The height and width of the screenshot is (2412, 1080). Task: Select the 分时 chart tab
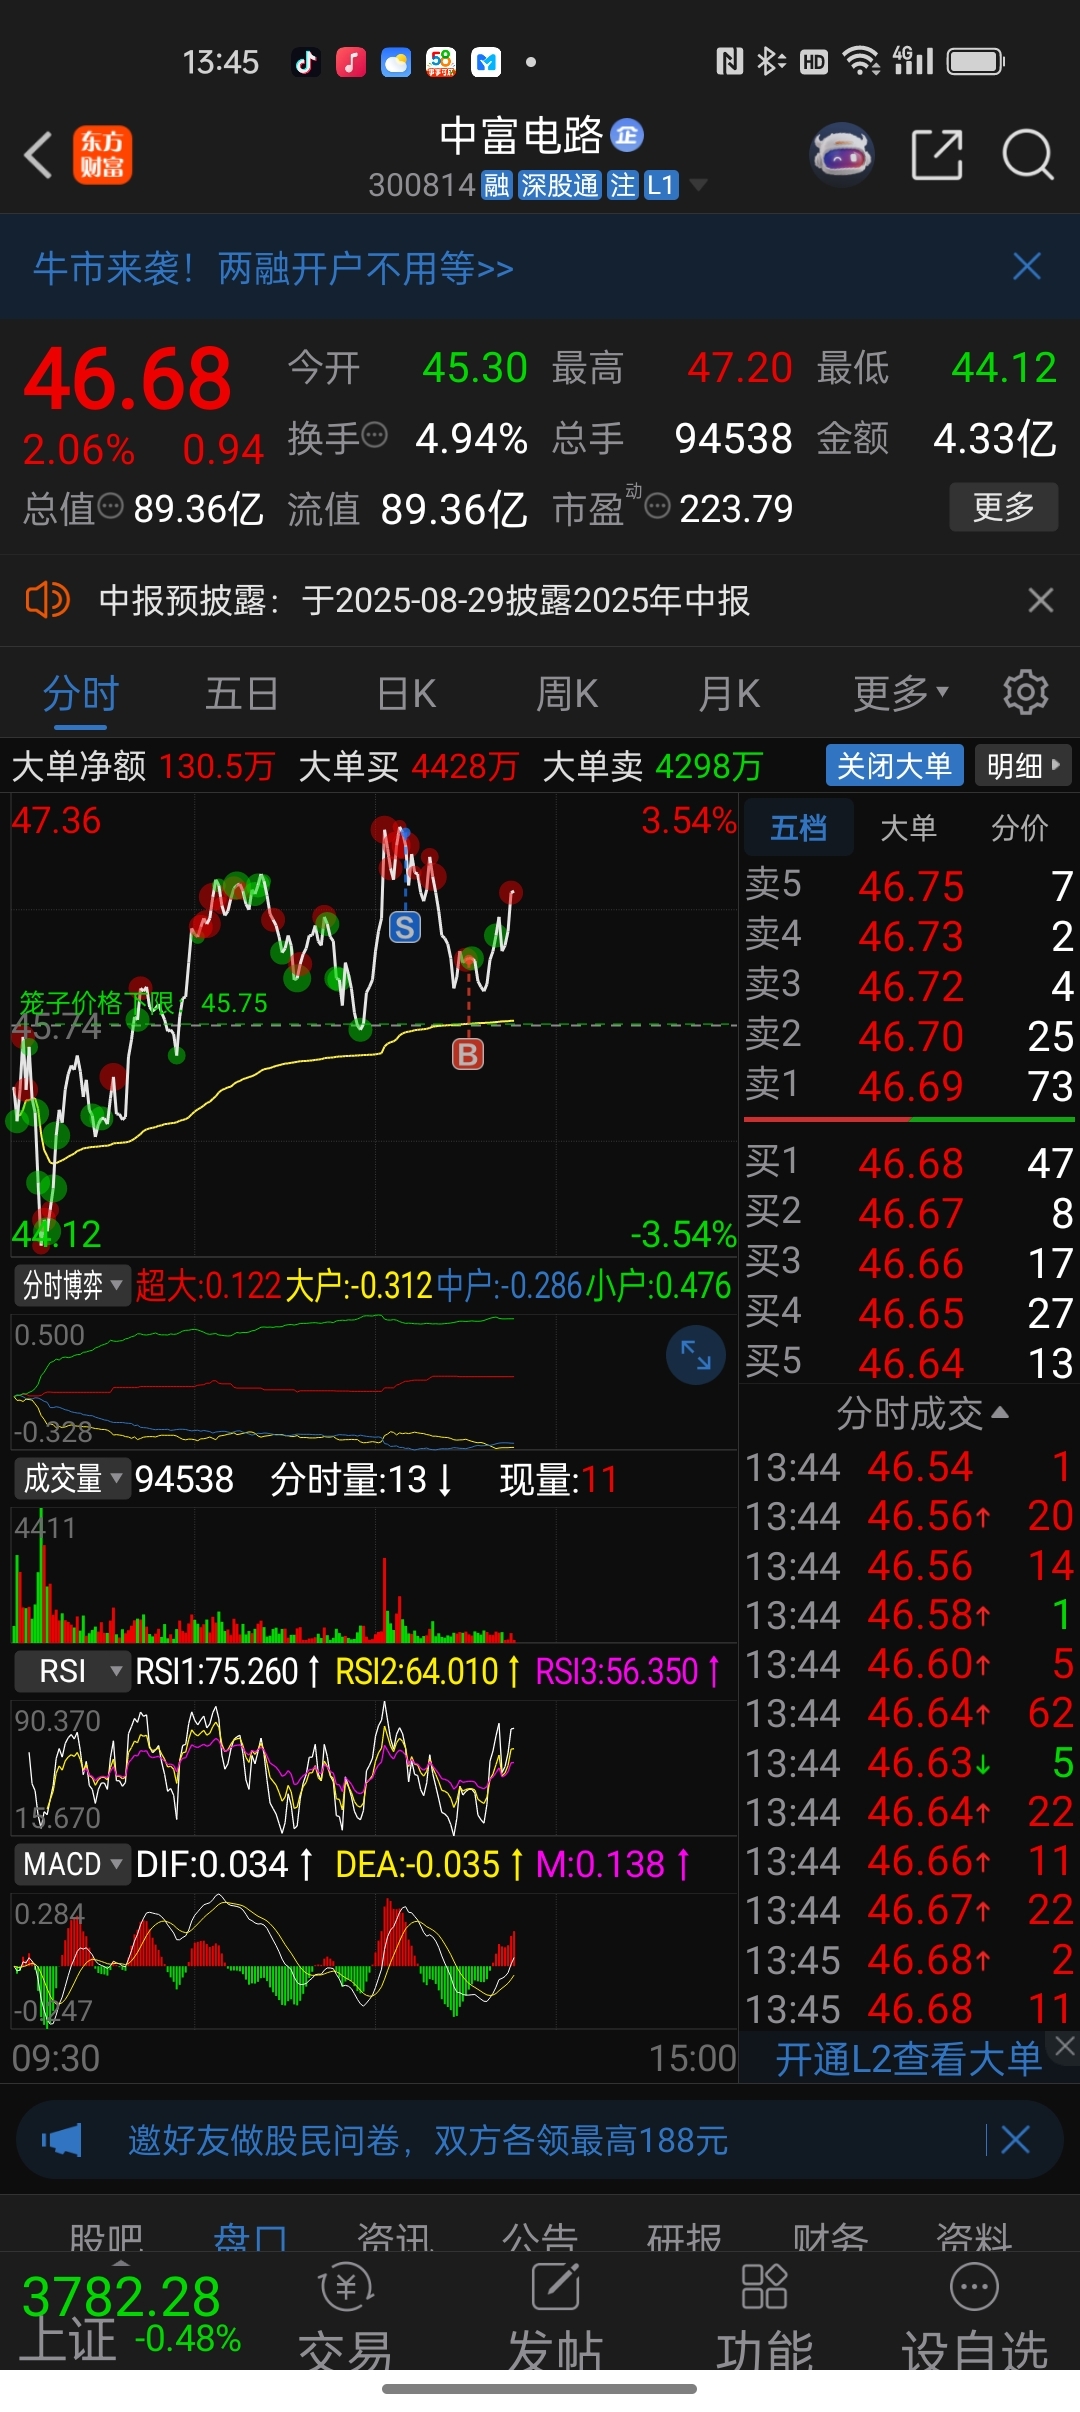(x=81, y=692)
